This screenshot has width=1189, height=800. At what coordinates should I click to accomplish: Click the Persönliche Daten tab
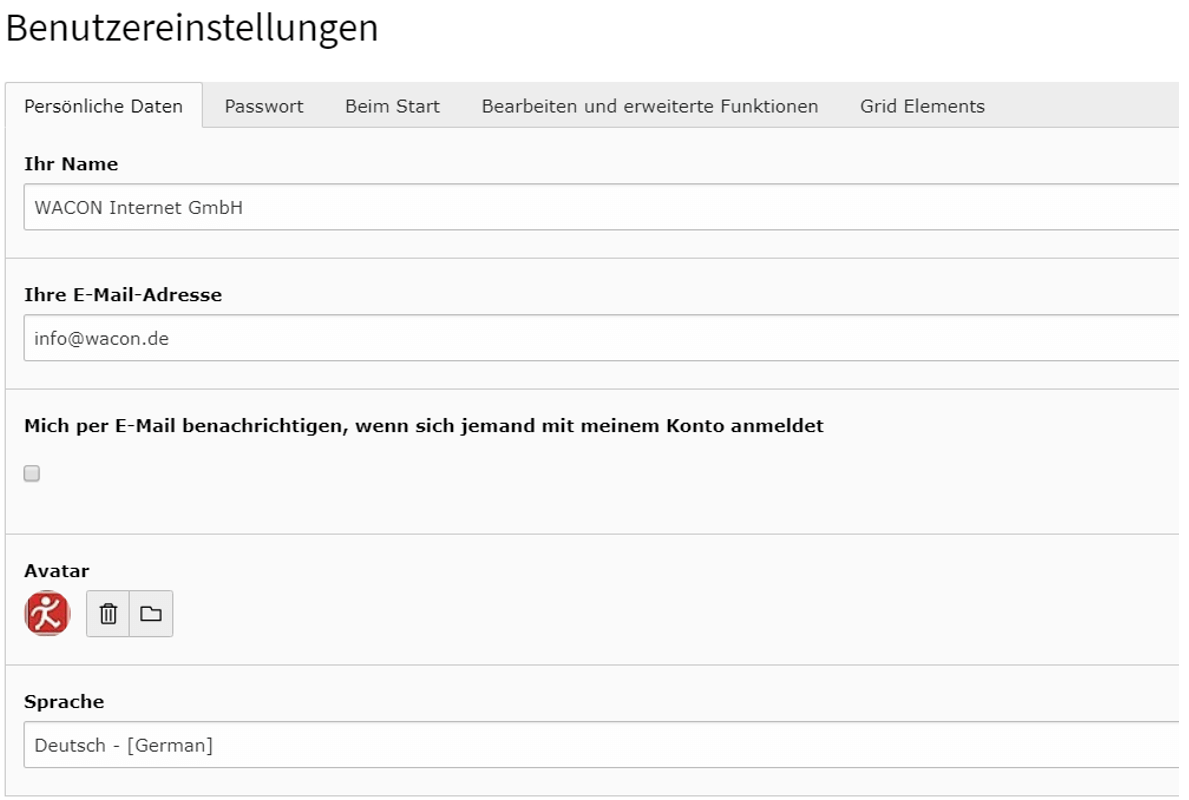coord(104,106)
